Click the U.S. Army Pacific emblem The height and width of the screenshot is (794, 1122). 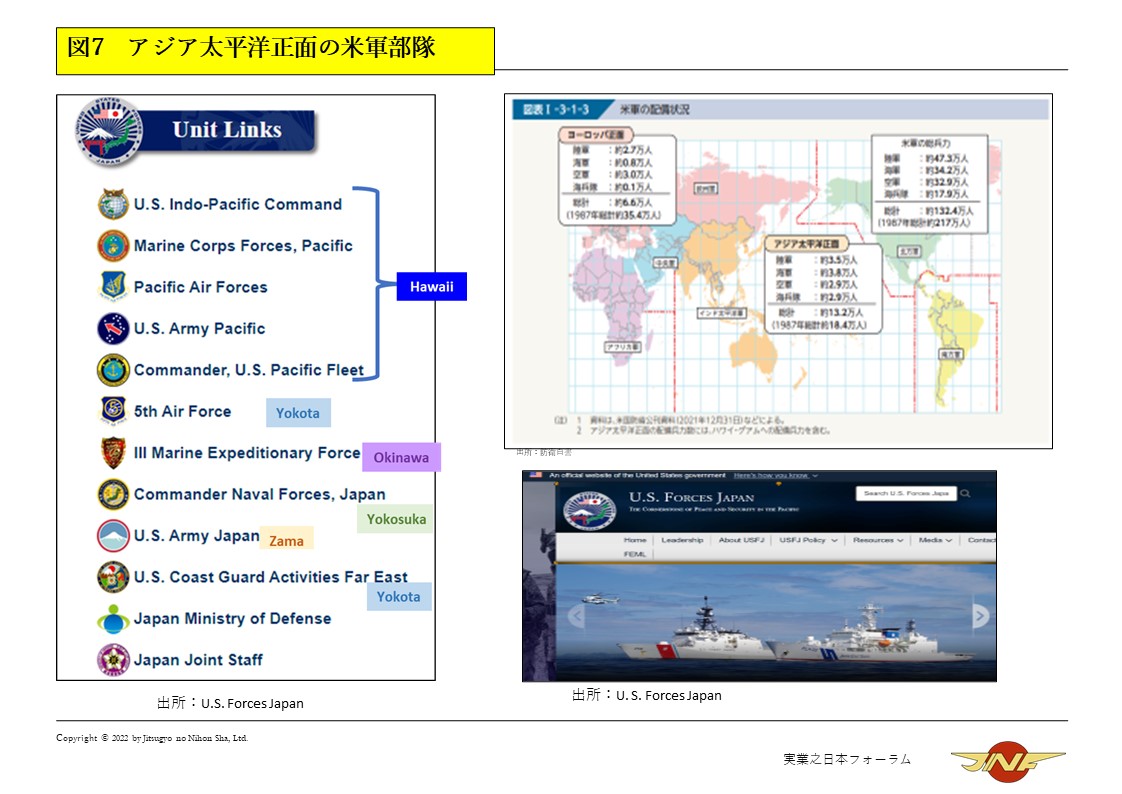pyautogui.click(x=113, y=328)
